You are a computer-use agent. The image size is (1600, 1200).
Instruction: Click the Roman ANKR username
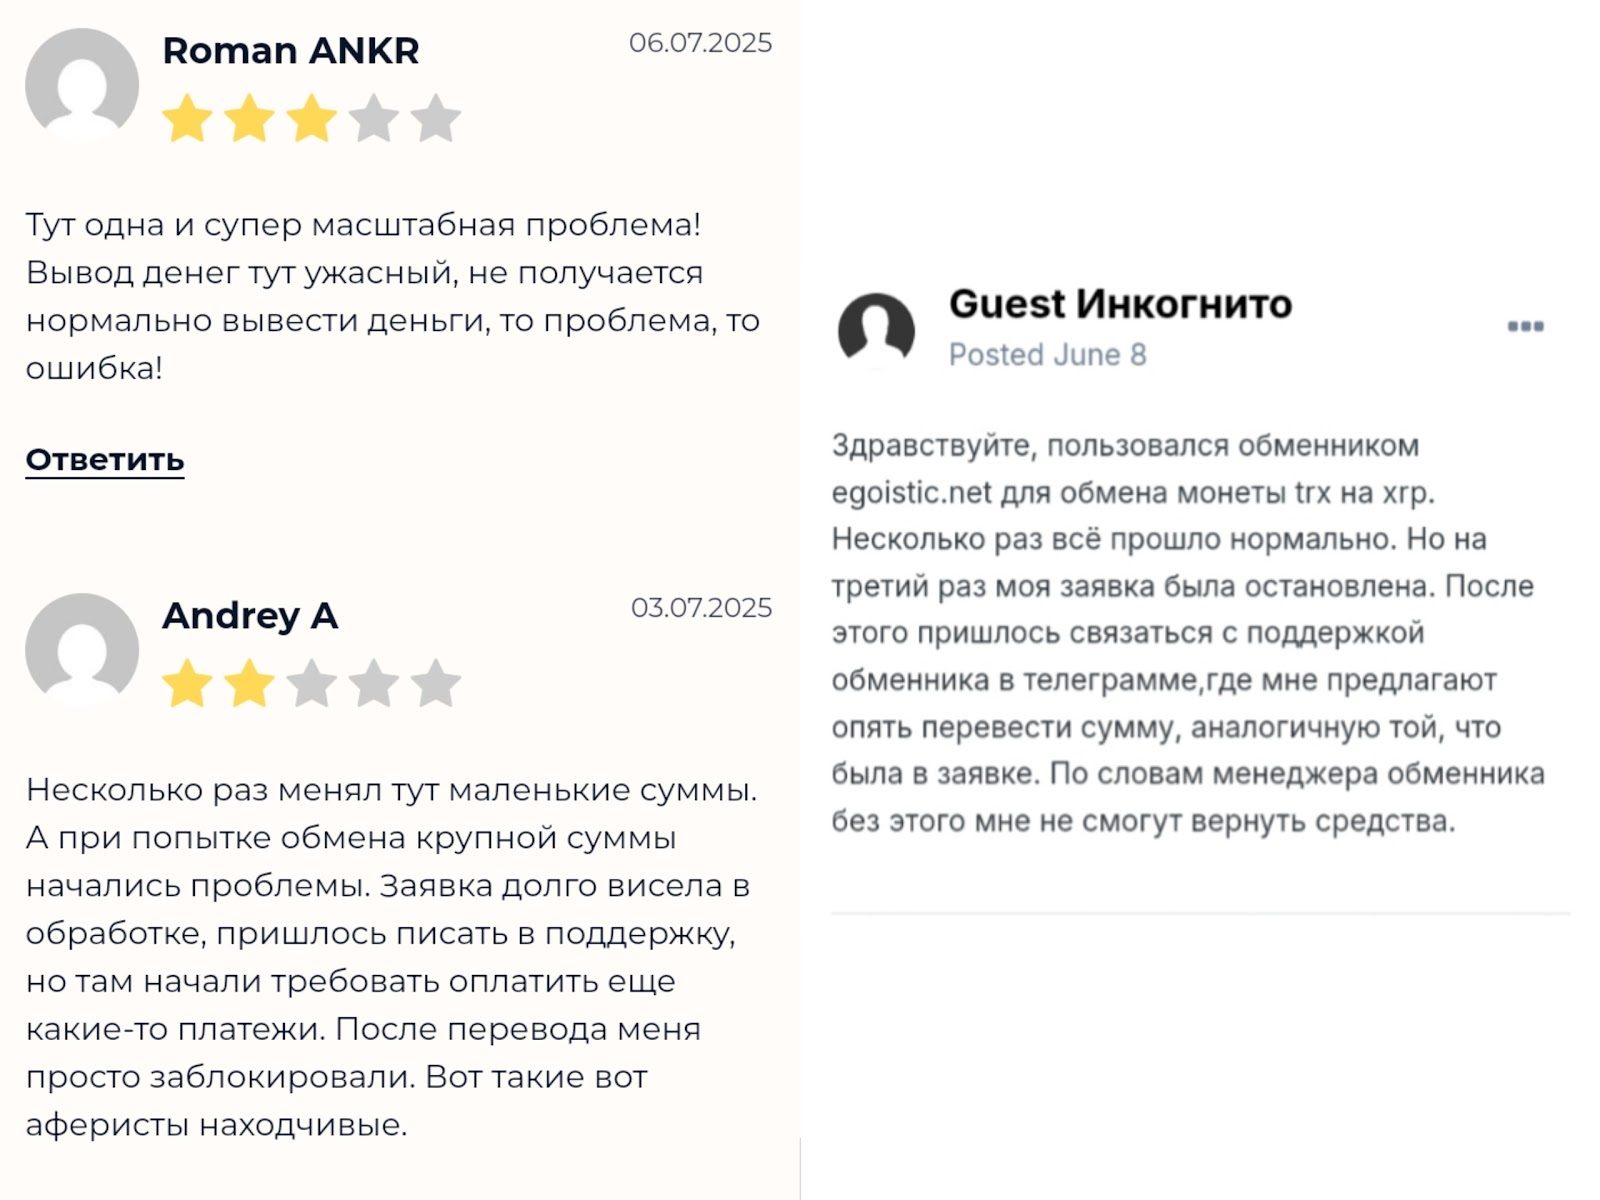290,51
